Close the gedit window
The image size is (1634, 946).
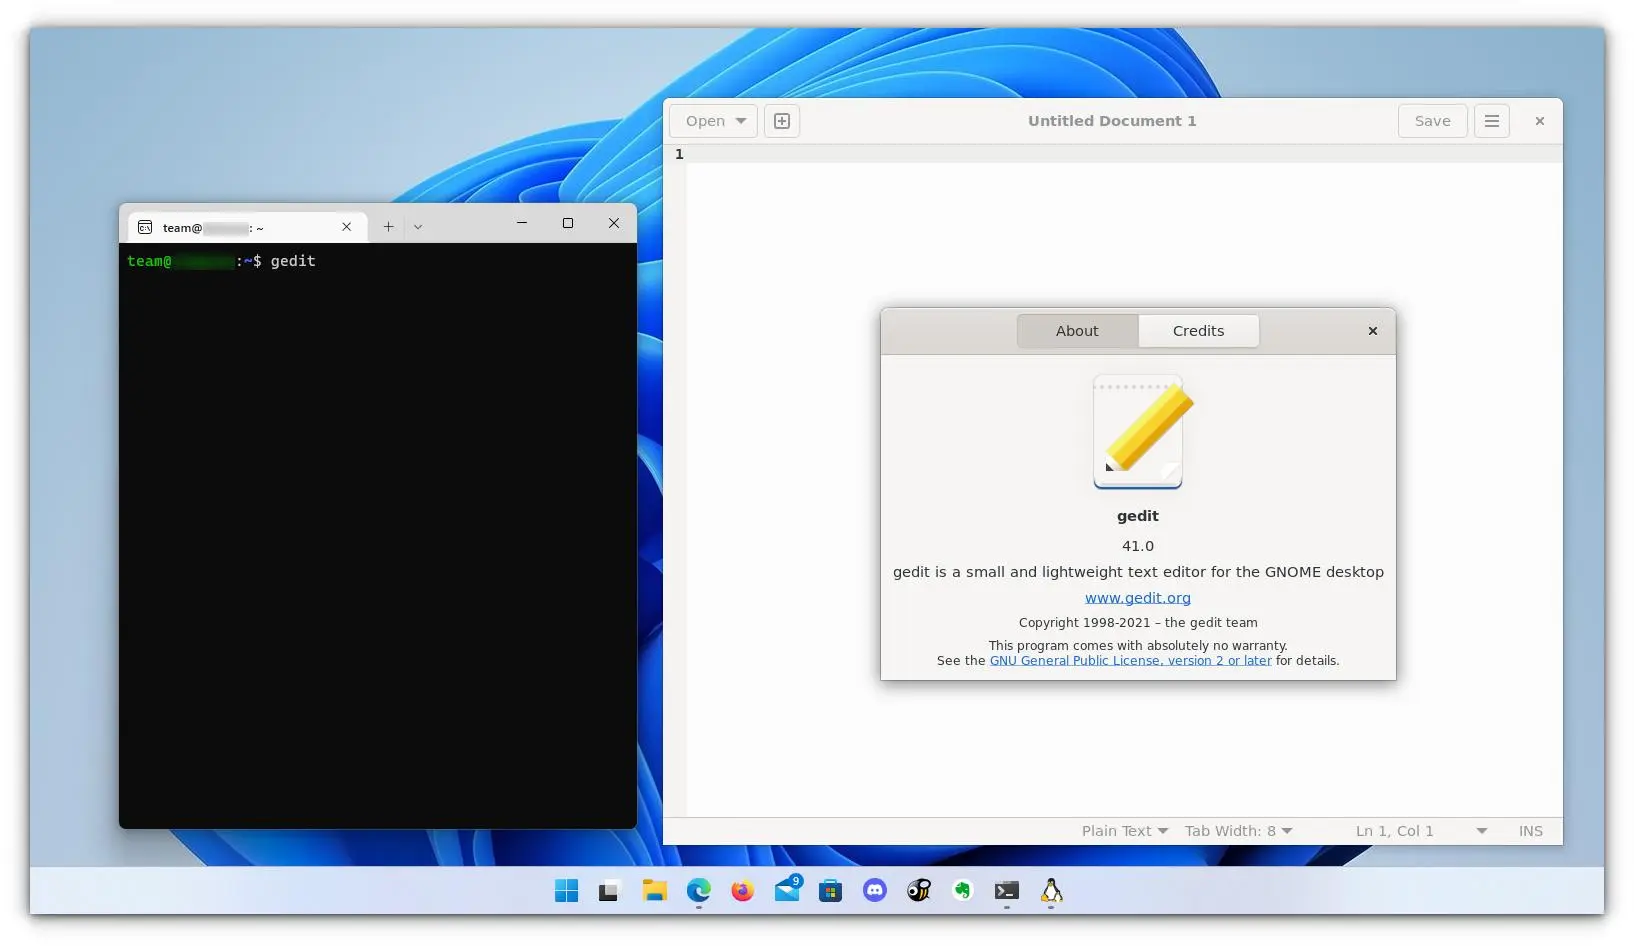(1540, 121)
